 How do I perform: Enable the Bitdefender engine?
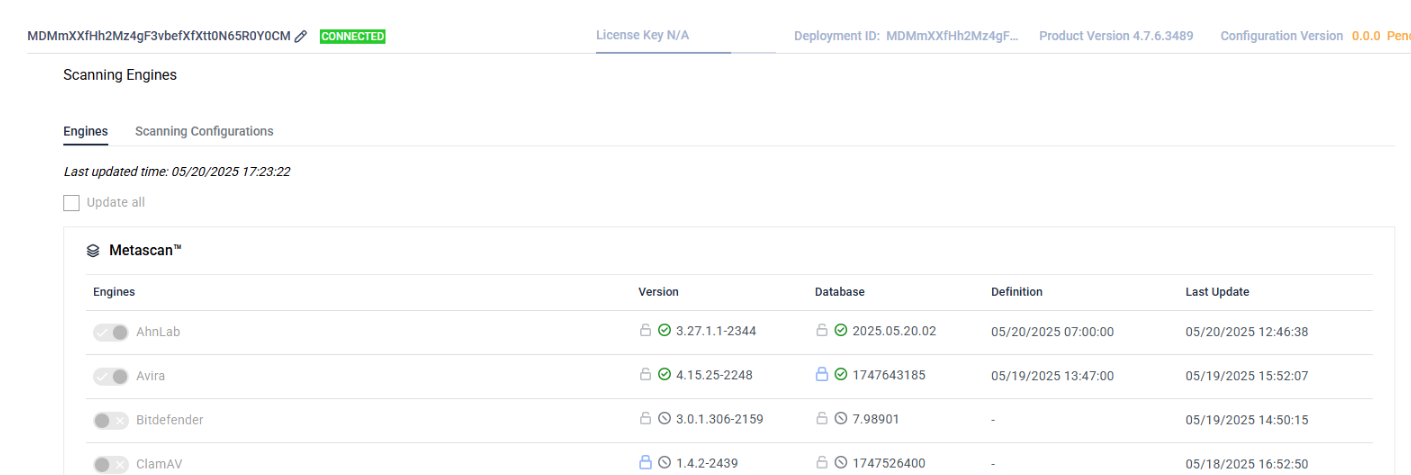click(x=111, y=420)
